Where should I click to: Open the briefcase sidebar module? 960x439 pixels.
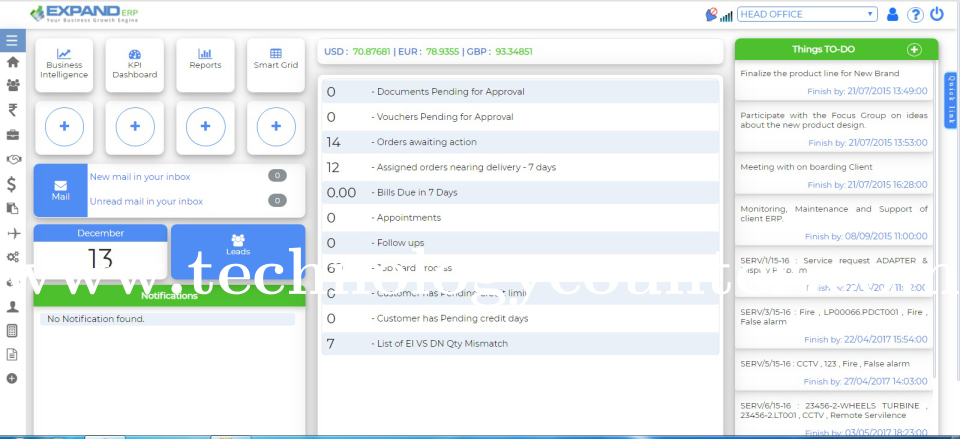click(x=12, y=134)
